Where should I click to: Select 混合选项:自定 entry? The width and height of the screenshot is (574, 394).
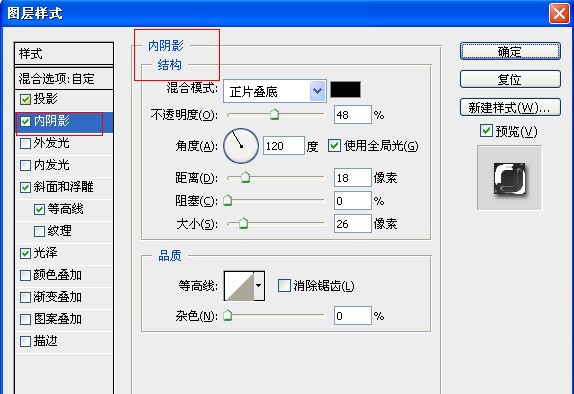pyautogui.click(x=64, y=78)
